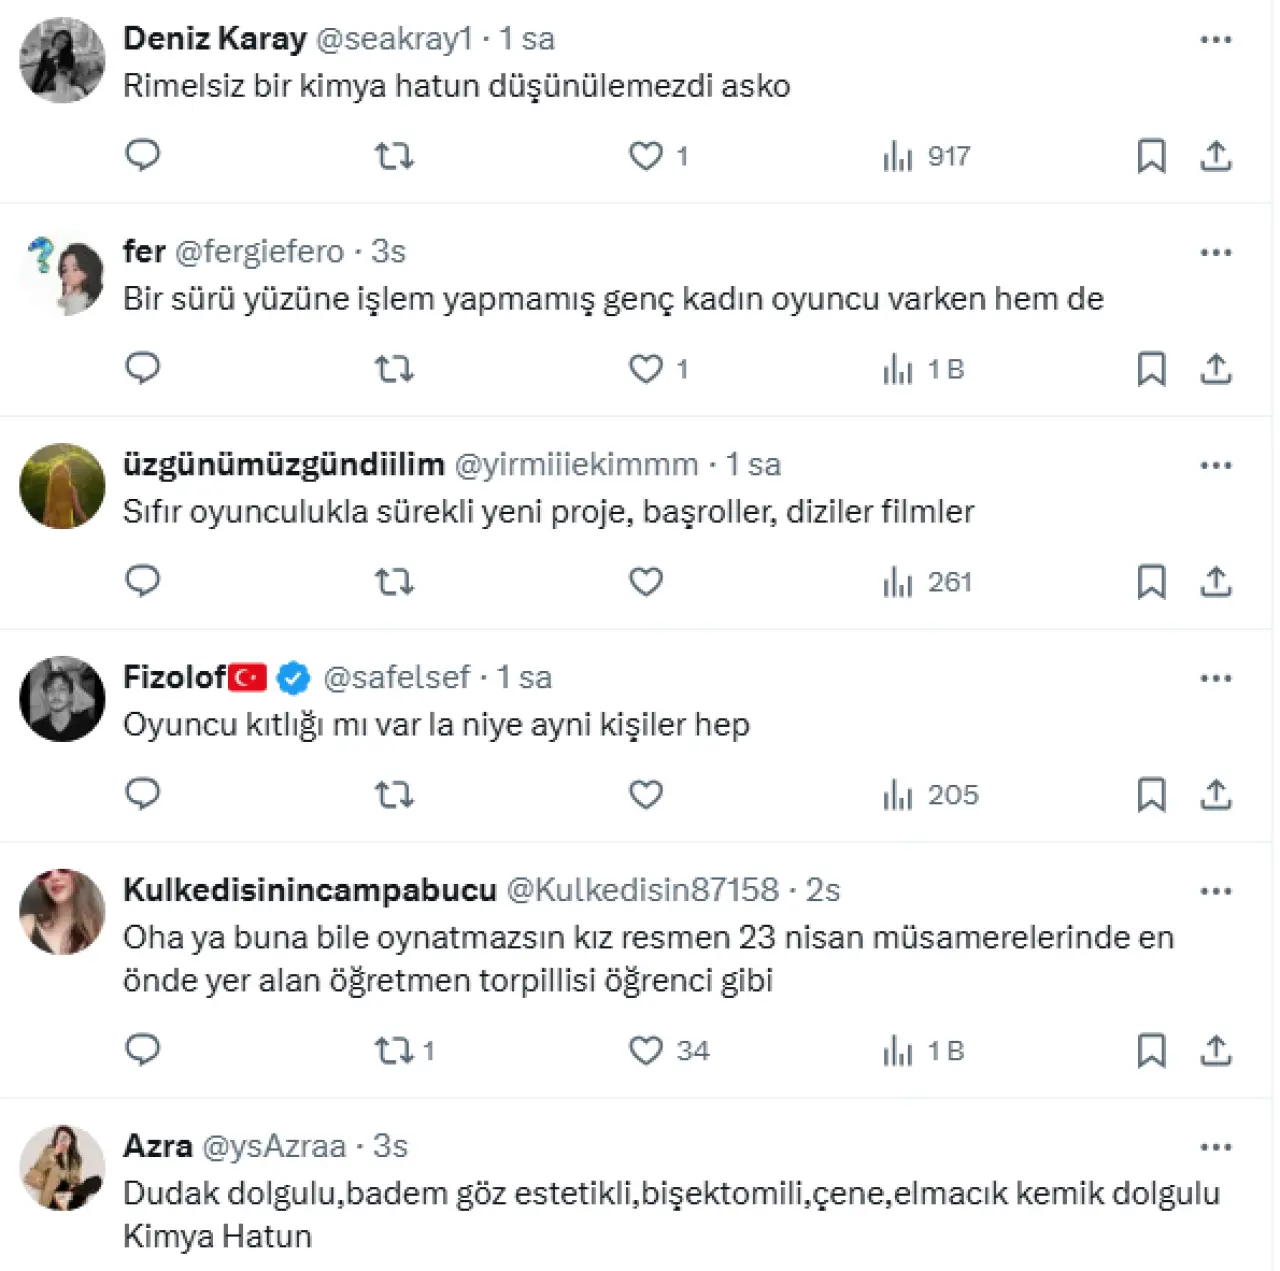View analytics showing 917 views
Image resolution: width=1280 pixels, height=1271 pixels.
tap(927, 156)
